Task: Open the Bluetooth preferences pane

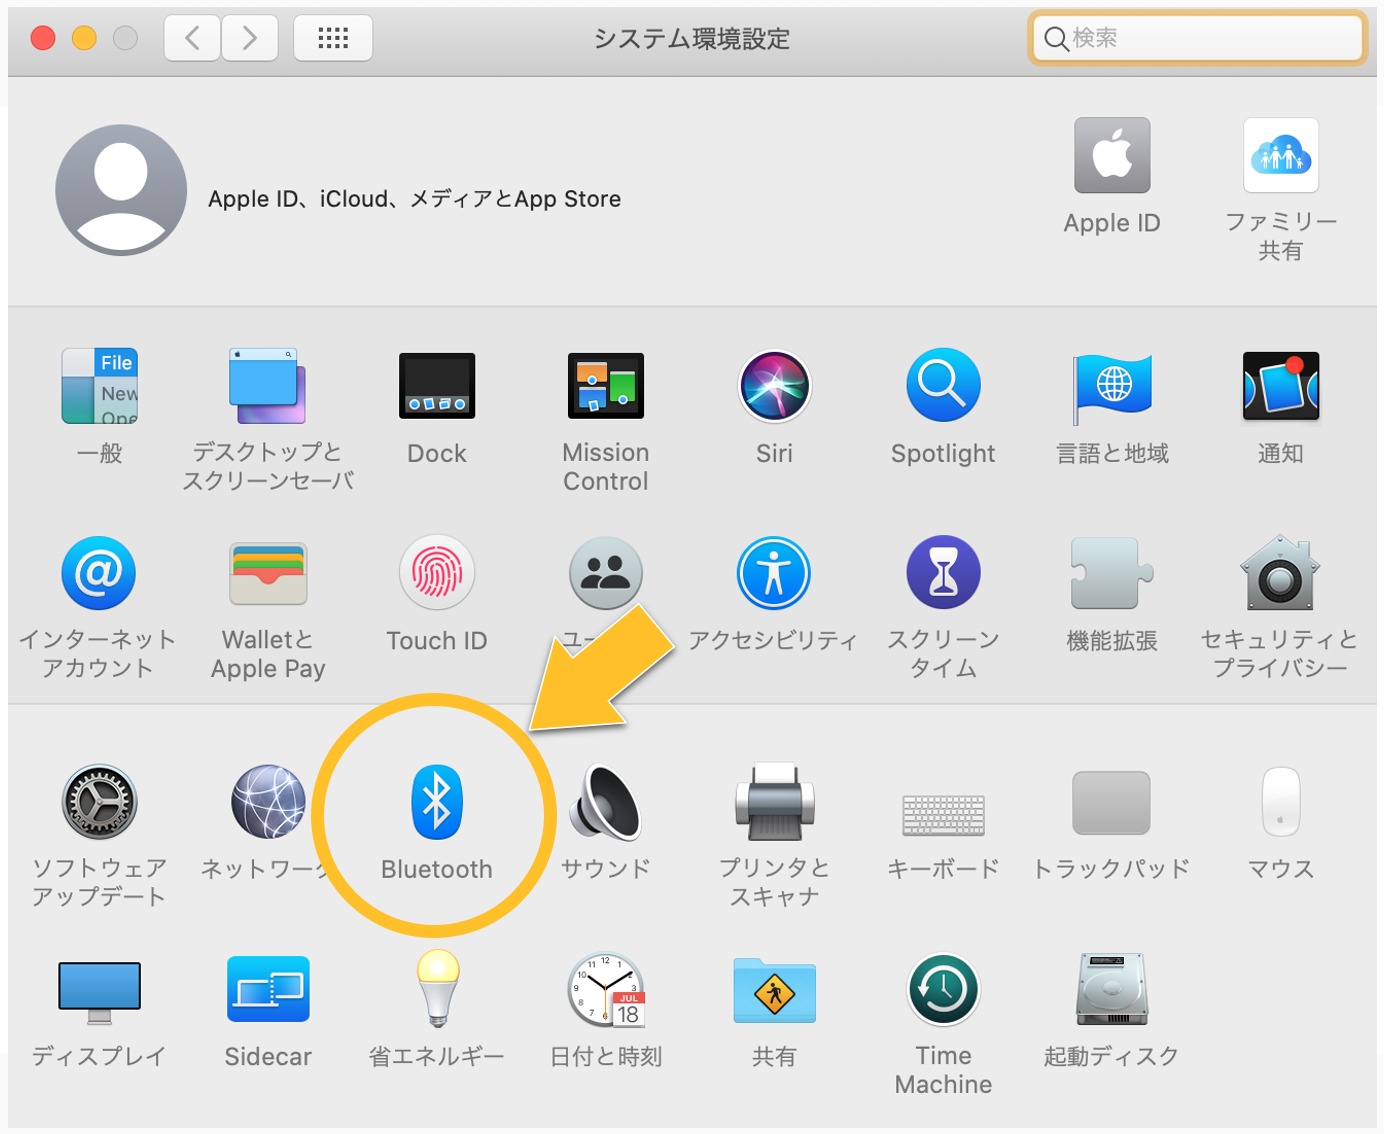Action: [x=437, y=802]
